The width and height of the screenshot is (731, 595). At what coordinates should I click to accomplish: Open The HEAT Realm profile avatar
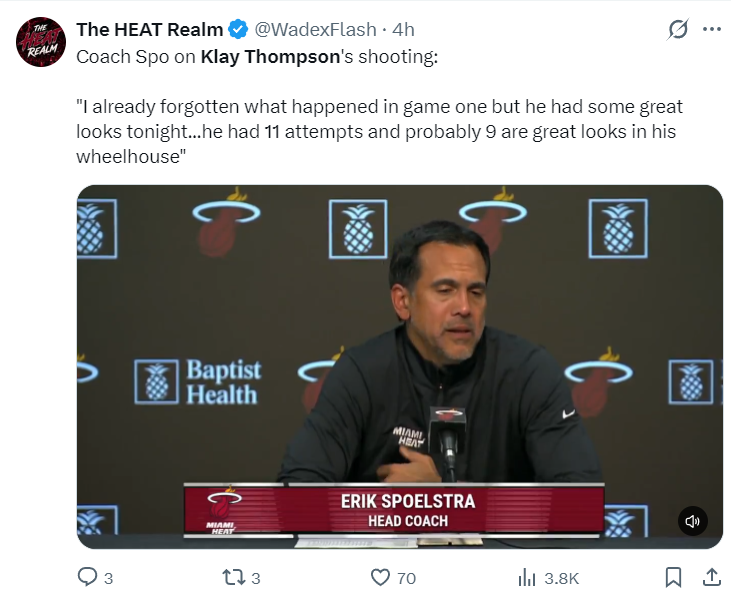[41, 42]
